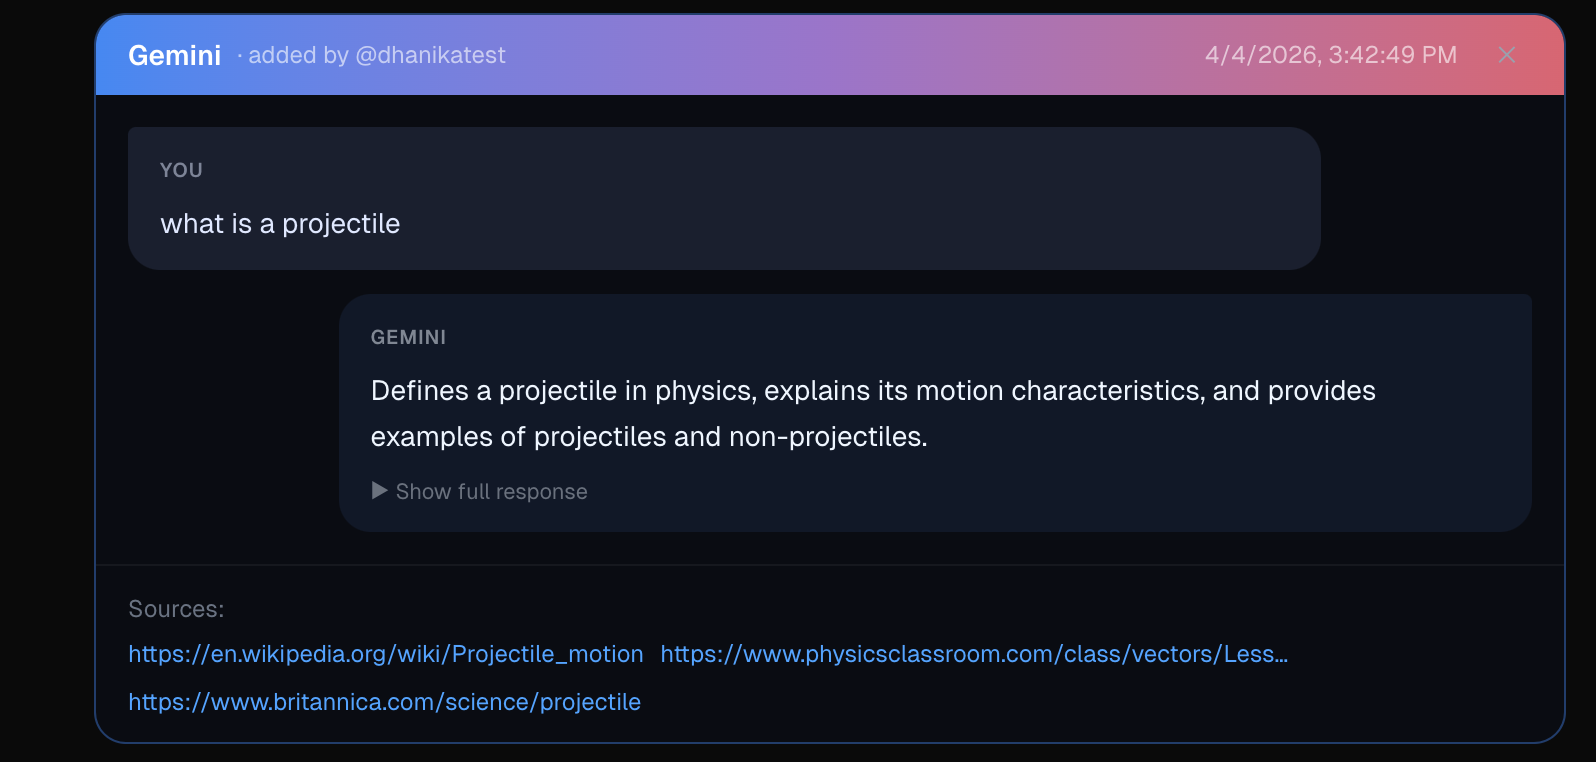Open the Britannica projectile source link
Viewport: 1596px width, 762px height.
[384, 702]
